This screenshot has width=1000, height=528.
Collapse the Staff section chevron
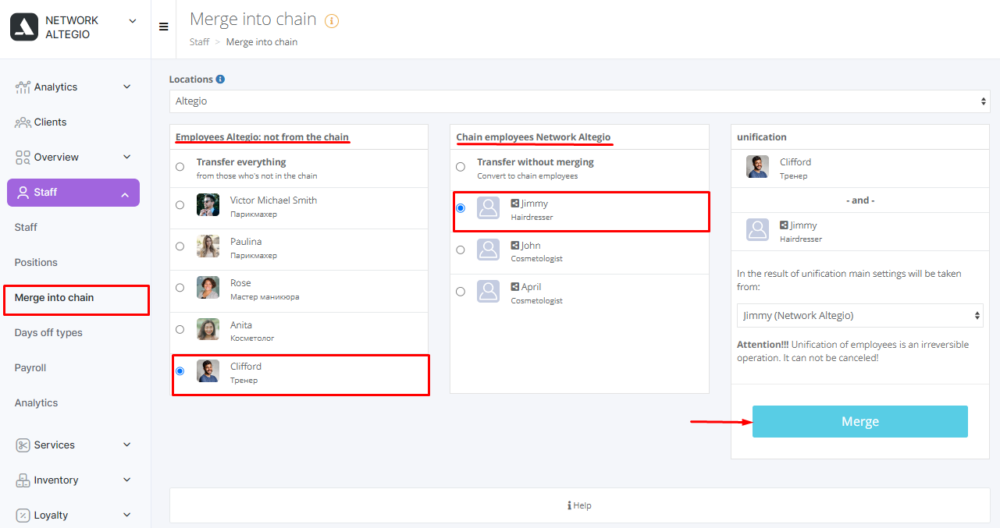pos(125,195)
